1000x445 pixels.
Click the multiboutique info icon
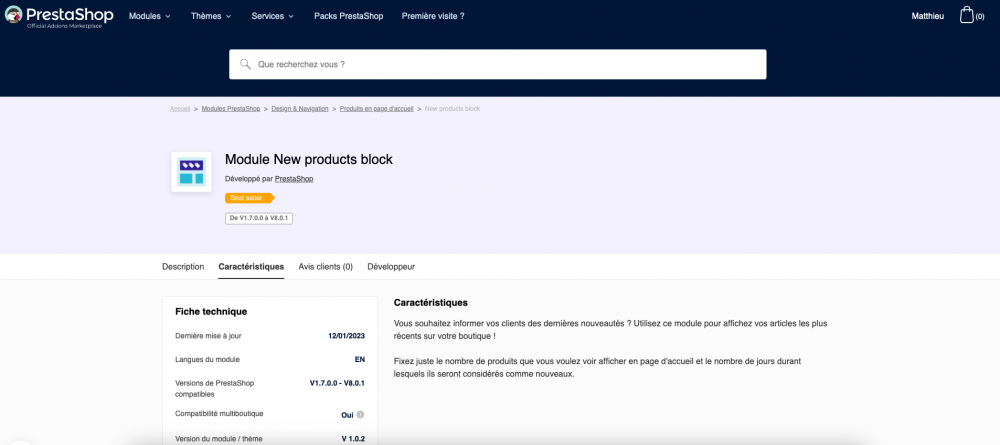coord(360,414)
